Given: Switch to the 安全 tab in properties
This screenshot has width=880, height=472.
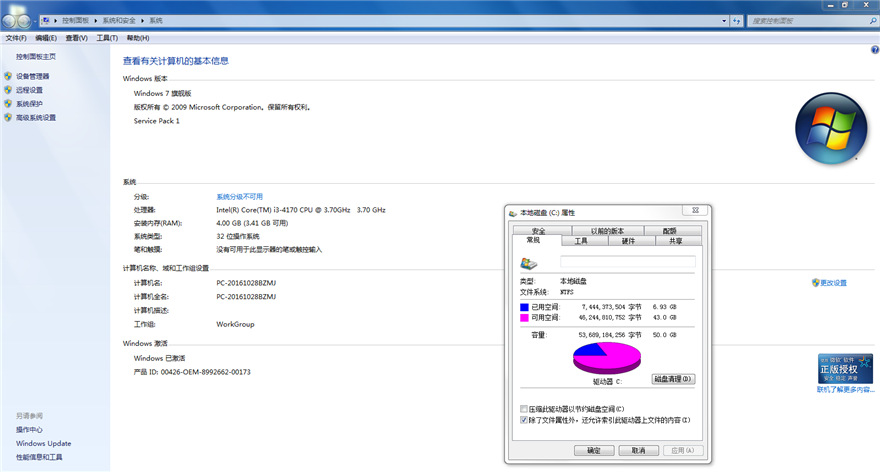Looking at the screenshot, I should coord(539,231).
